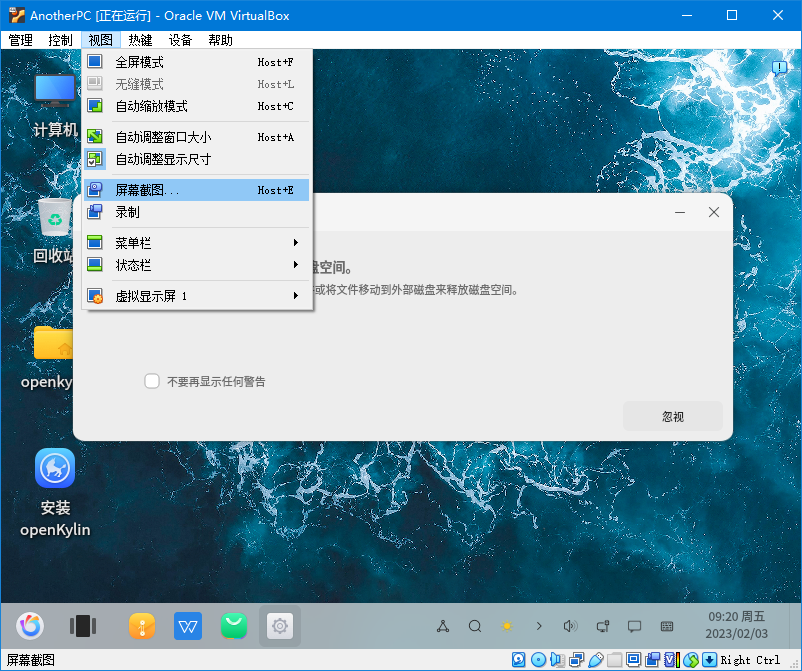Toggle 自动缩放模式 scaled mode

pyautogui.click(x=197, y=106)
